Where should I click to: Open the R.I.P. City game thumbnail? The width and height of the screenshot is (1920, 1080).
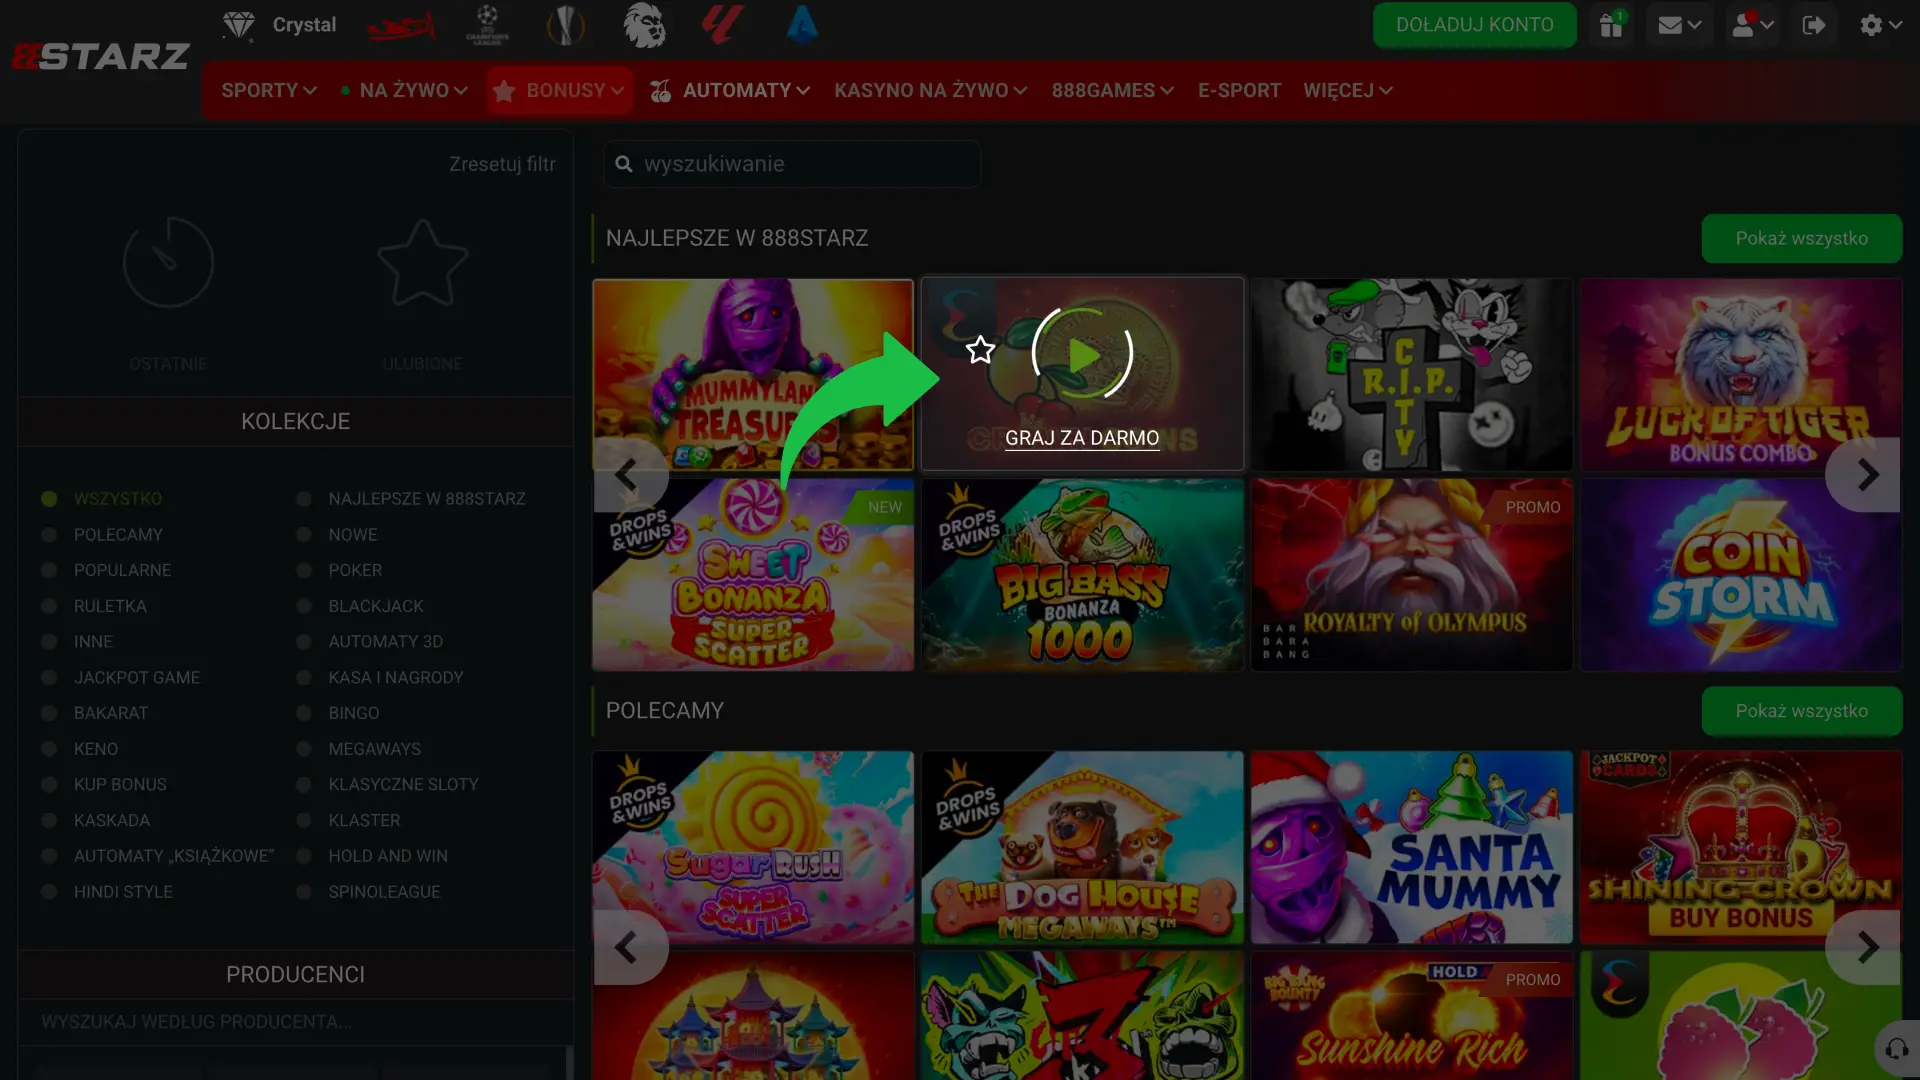1411,374
